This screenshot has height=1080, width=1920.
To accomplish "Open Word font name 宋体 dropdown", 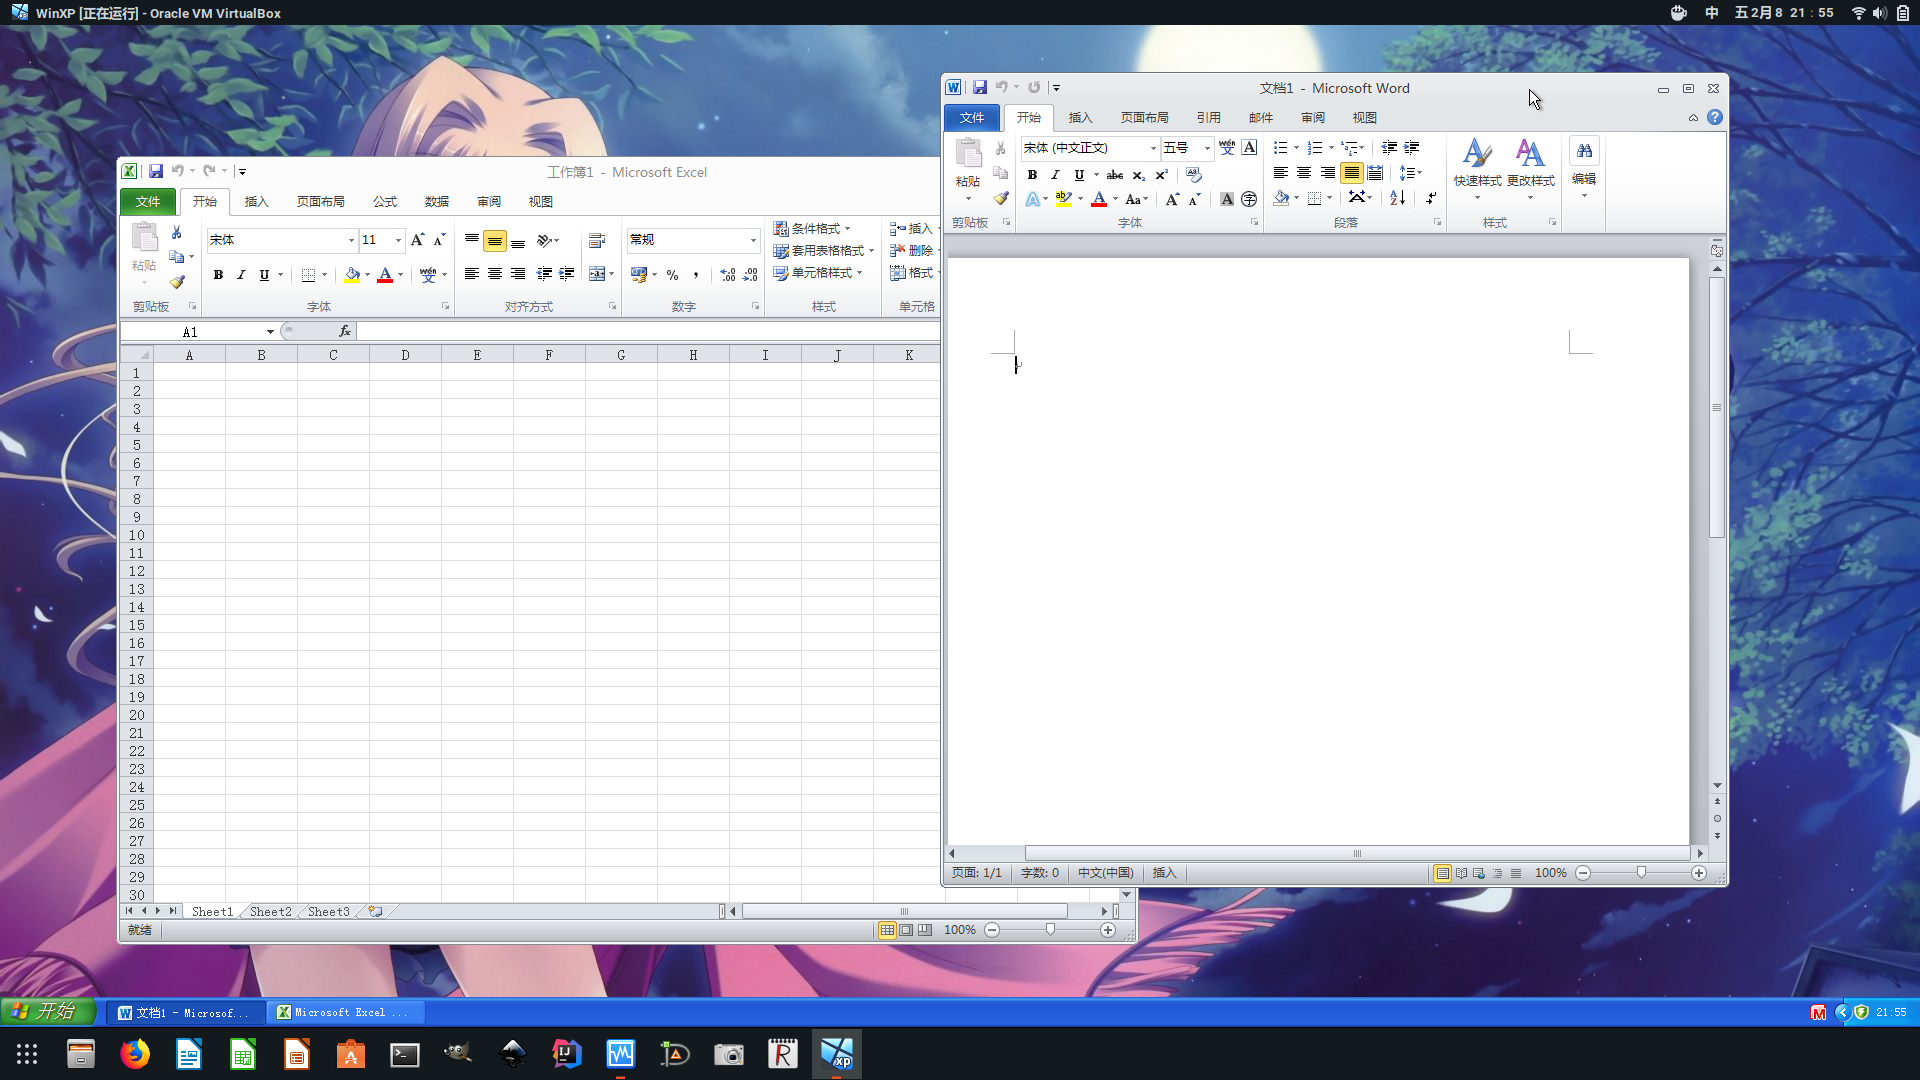I will click(x=1153, y=148).
